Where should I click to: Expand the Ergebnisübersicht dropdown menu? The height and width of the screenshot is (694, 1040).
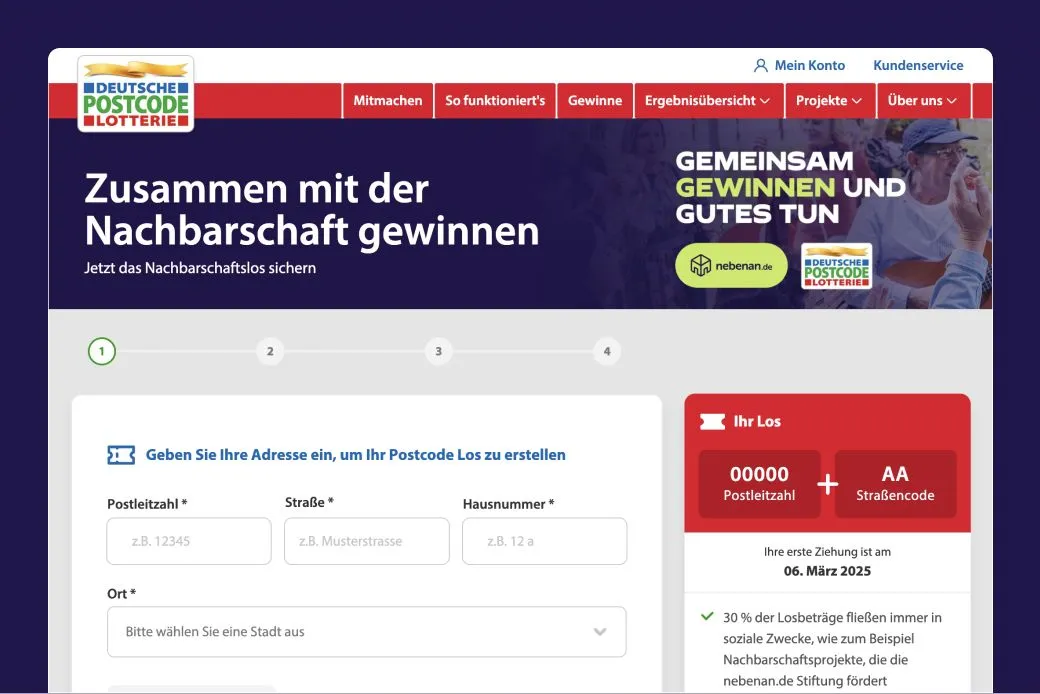point(708,101)
